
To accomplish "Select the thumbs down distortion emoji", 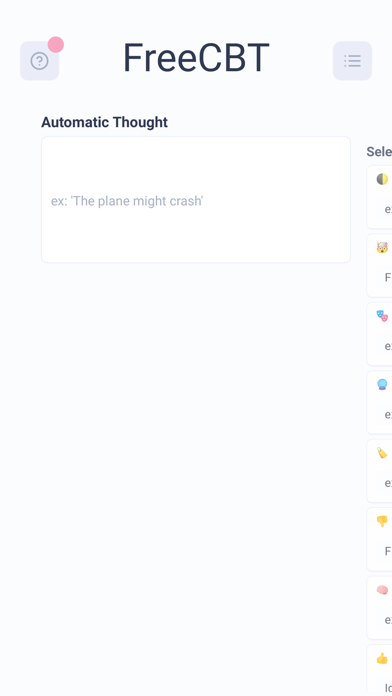I will click(382, 521).
